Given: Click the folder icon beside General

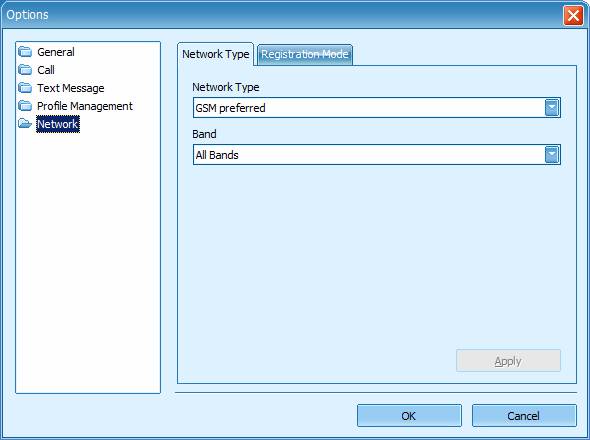Looking at the screenshot, I should 25,52.
